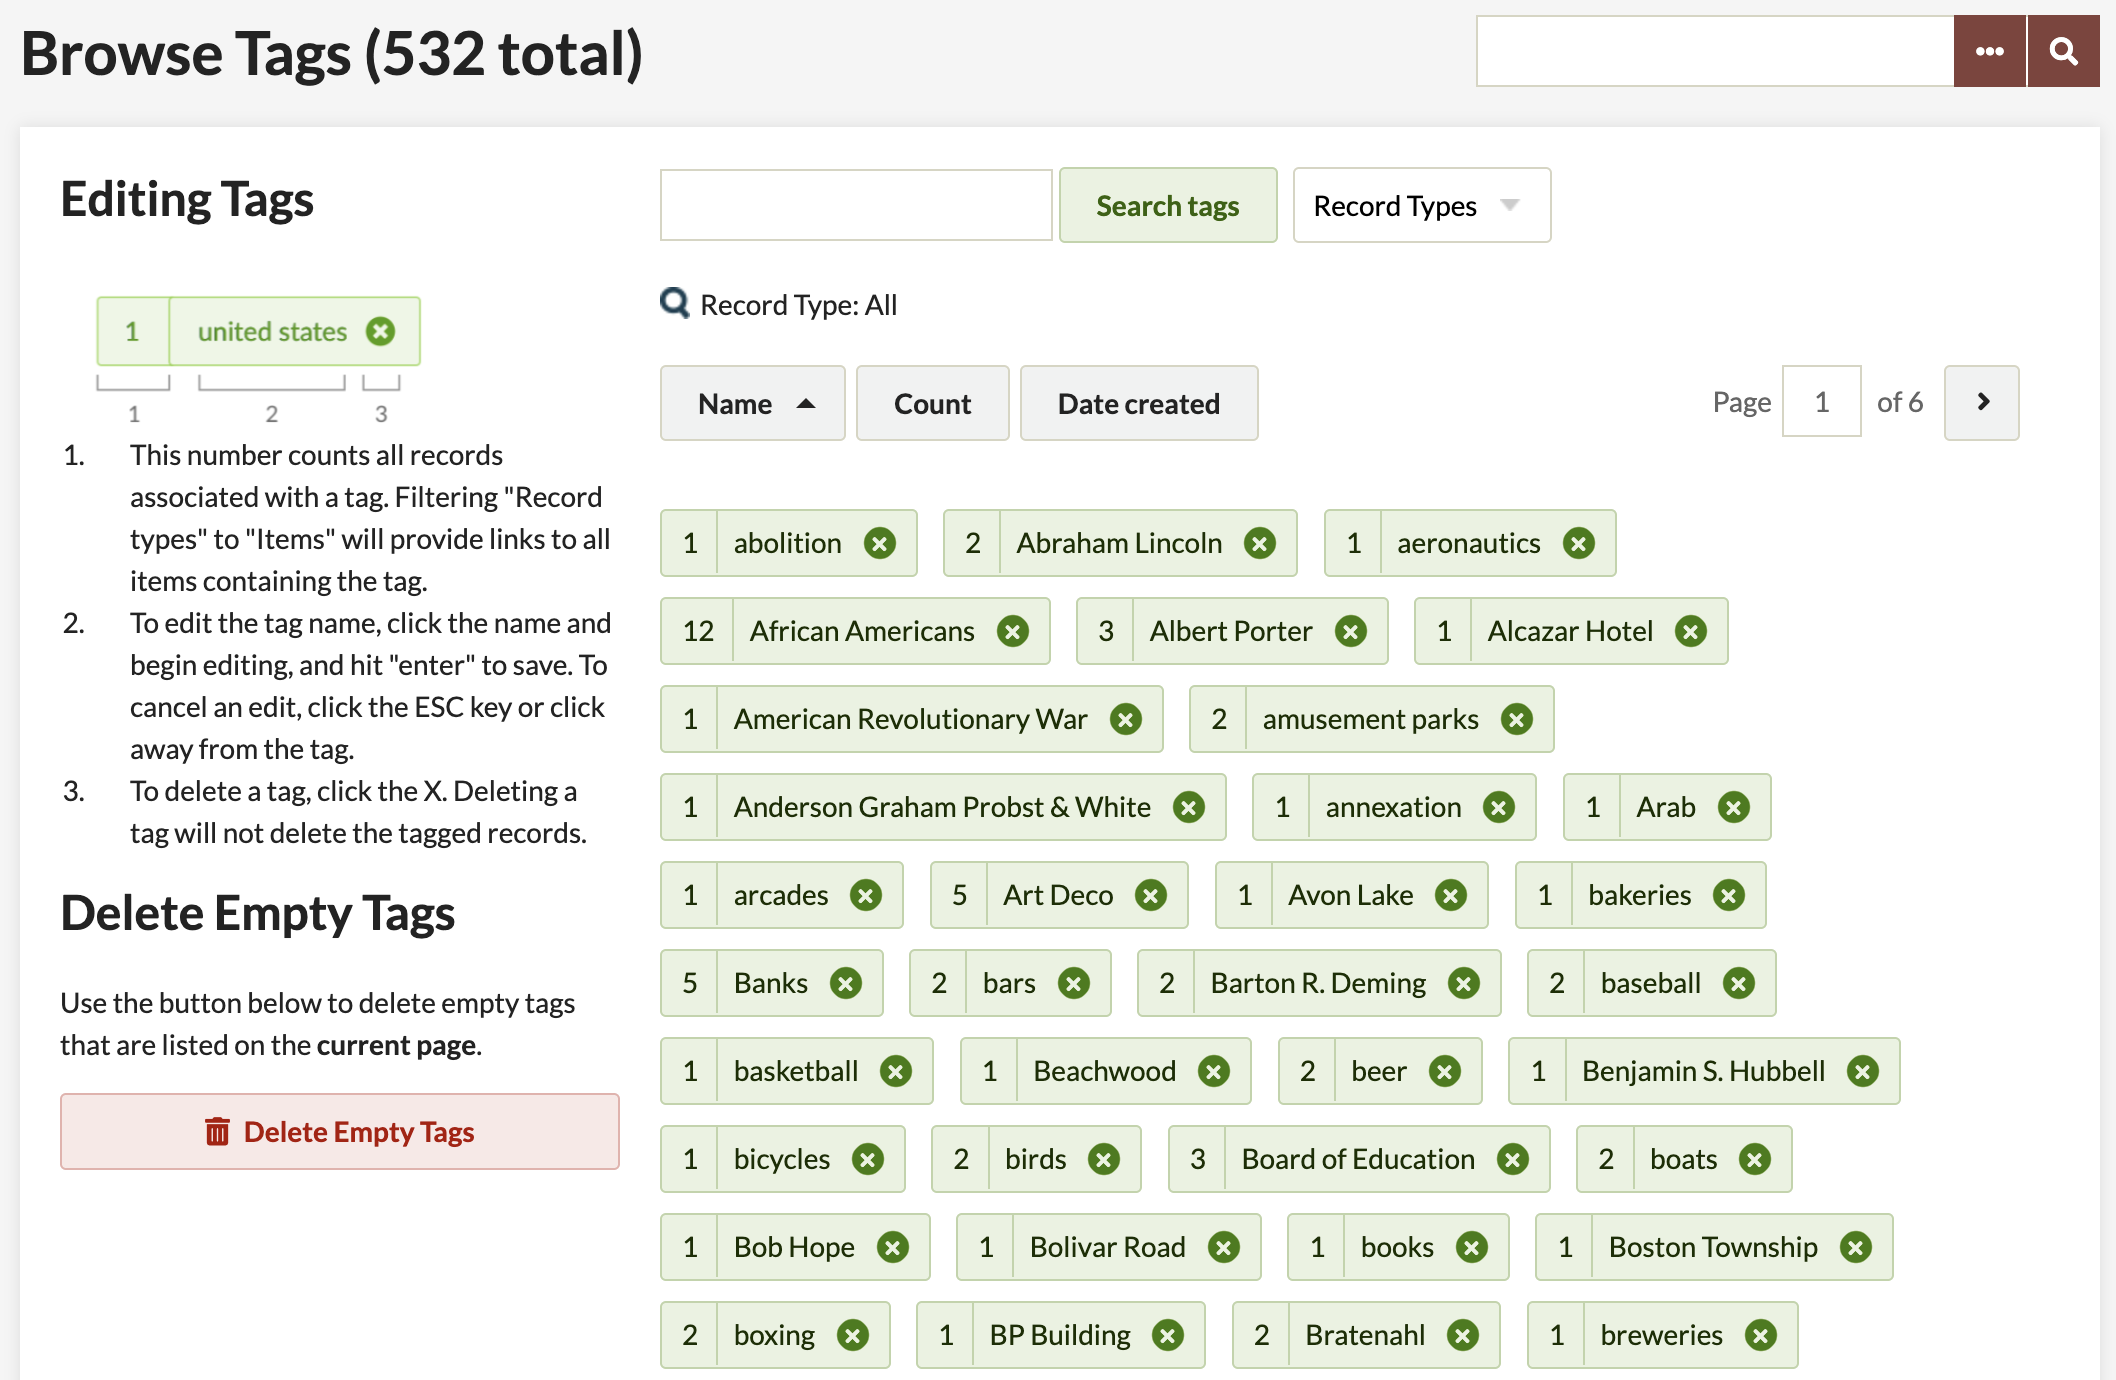The width and height of the screenshot is (2116, 1380).
Task: Click delete icon on Art Deco tag
Action: [1151, 895]
